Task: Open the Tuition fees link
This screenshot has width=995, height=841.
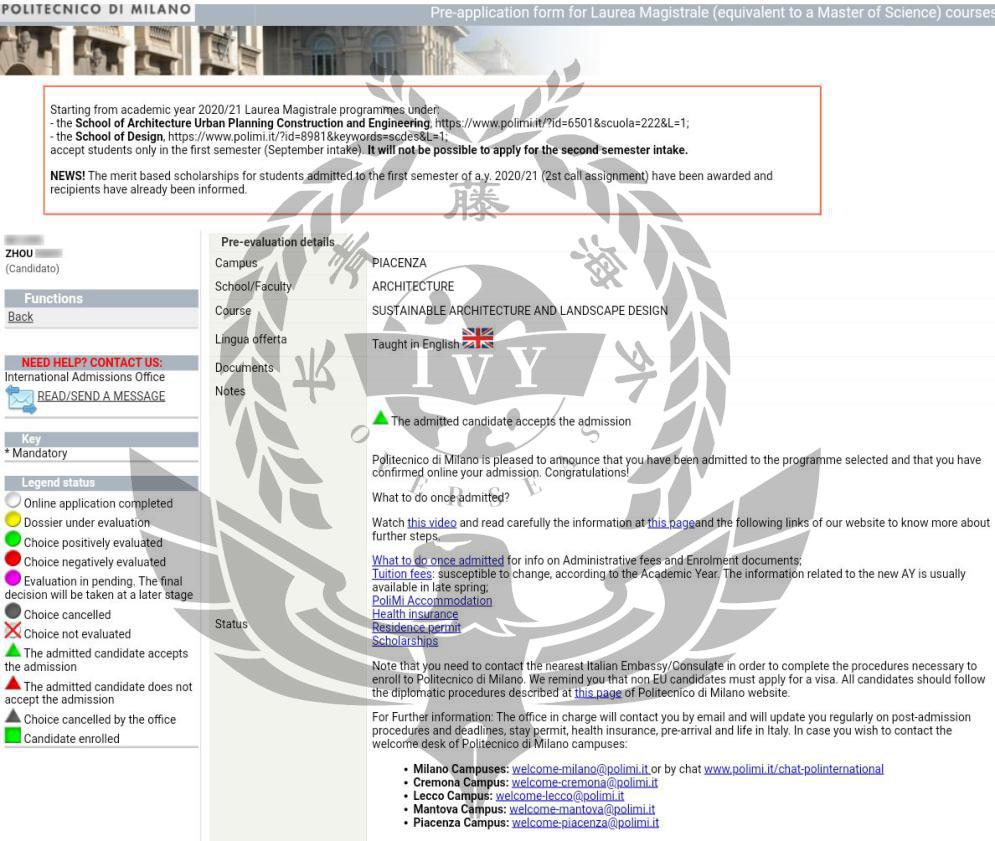Action: point(402,574)
